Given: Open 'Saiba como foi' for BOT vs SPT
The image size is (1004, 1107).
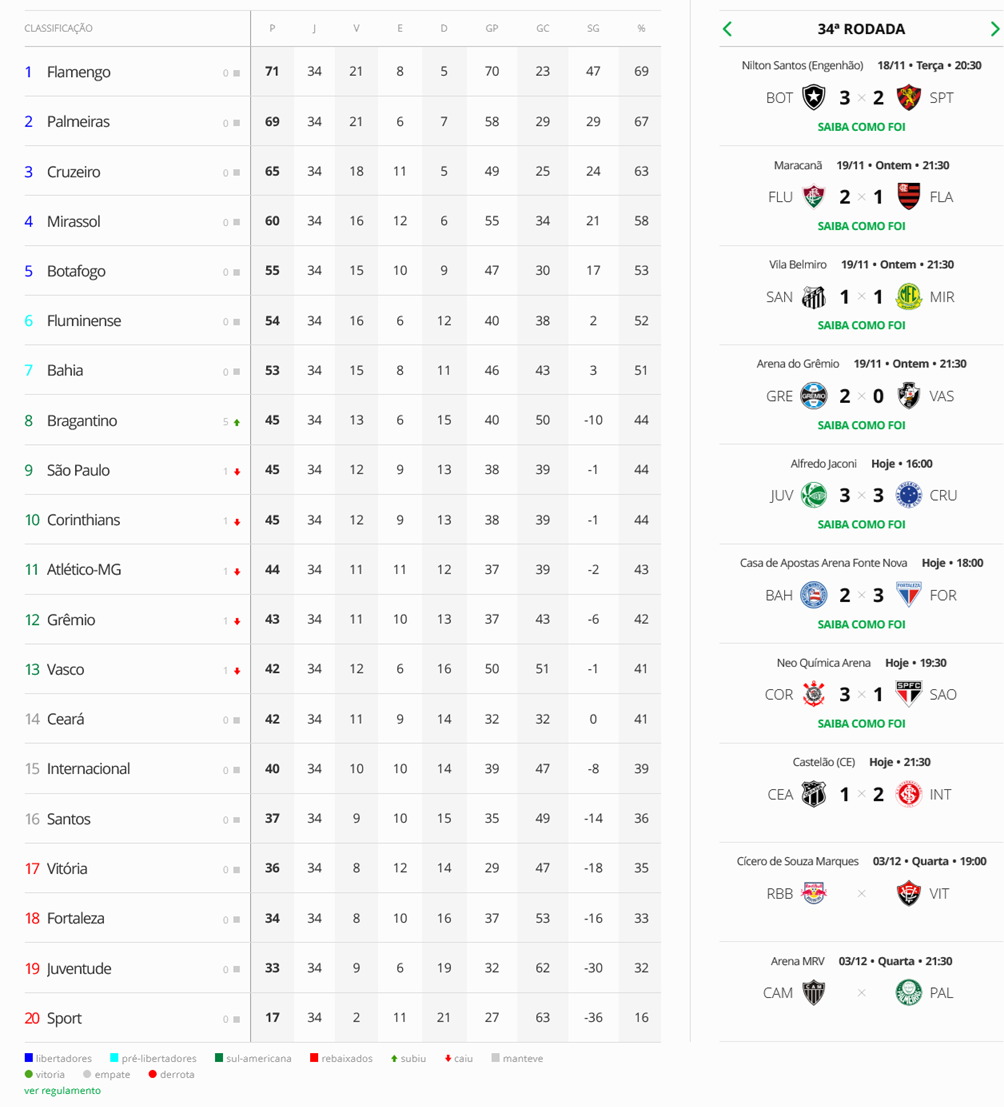Looking at the screenshot, I should point(861,127).
